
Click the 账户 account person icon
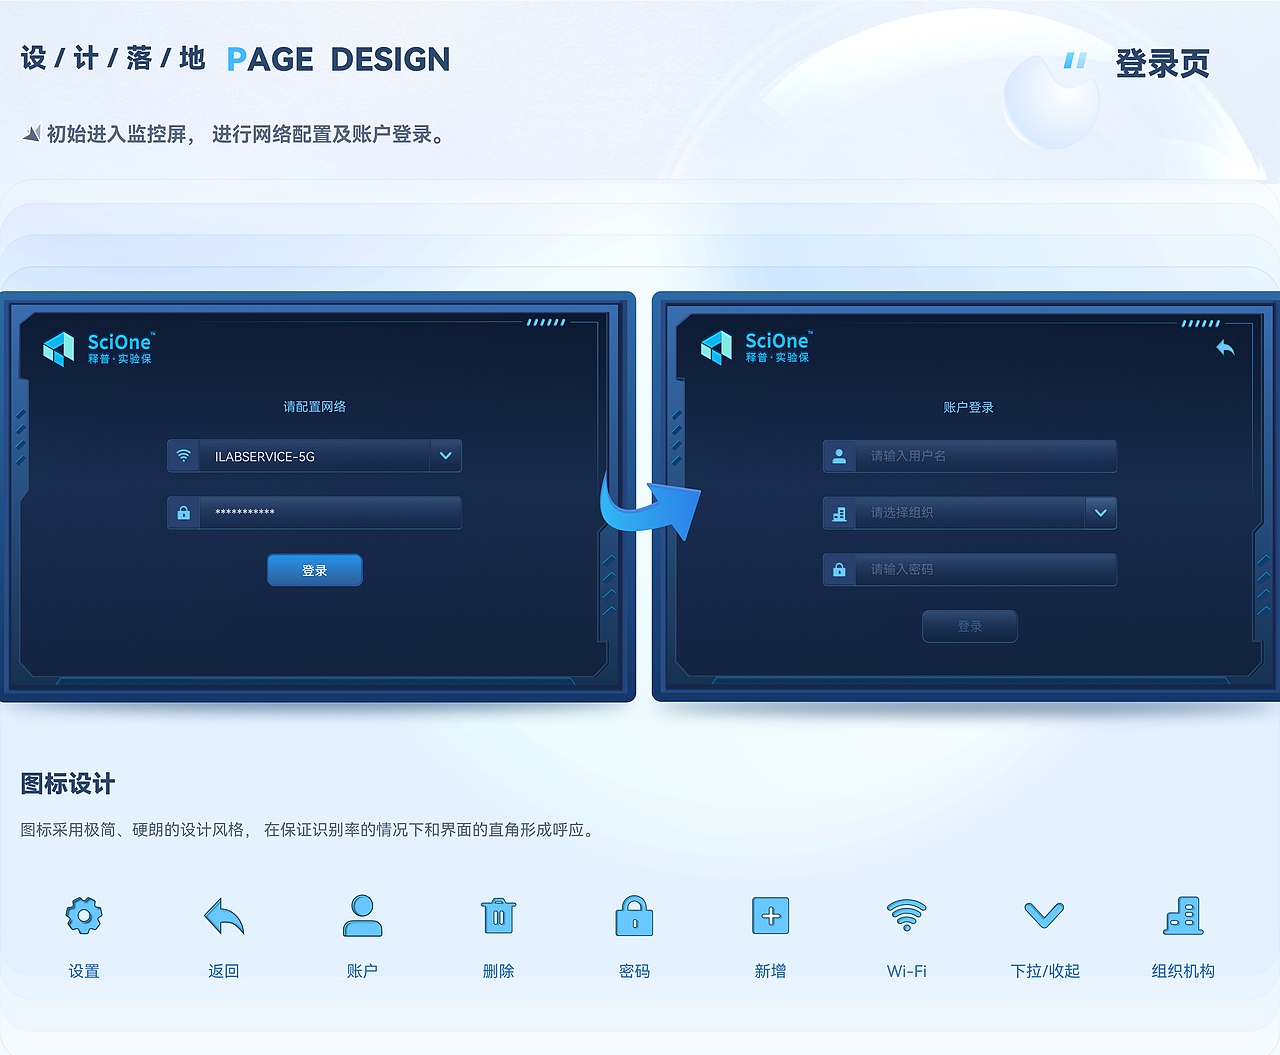(x=361, y=915)
